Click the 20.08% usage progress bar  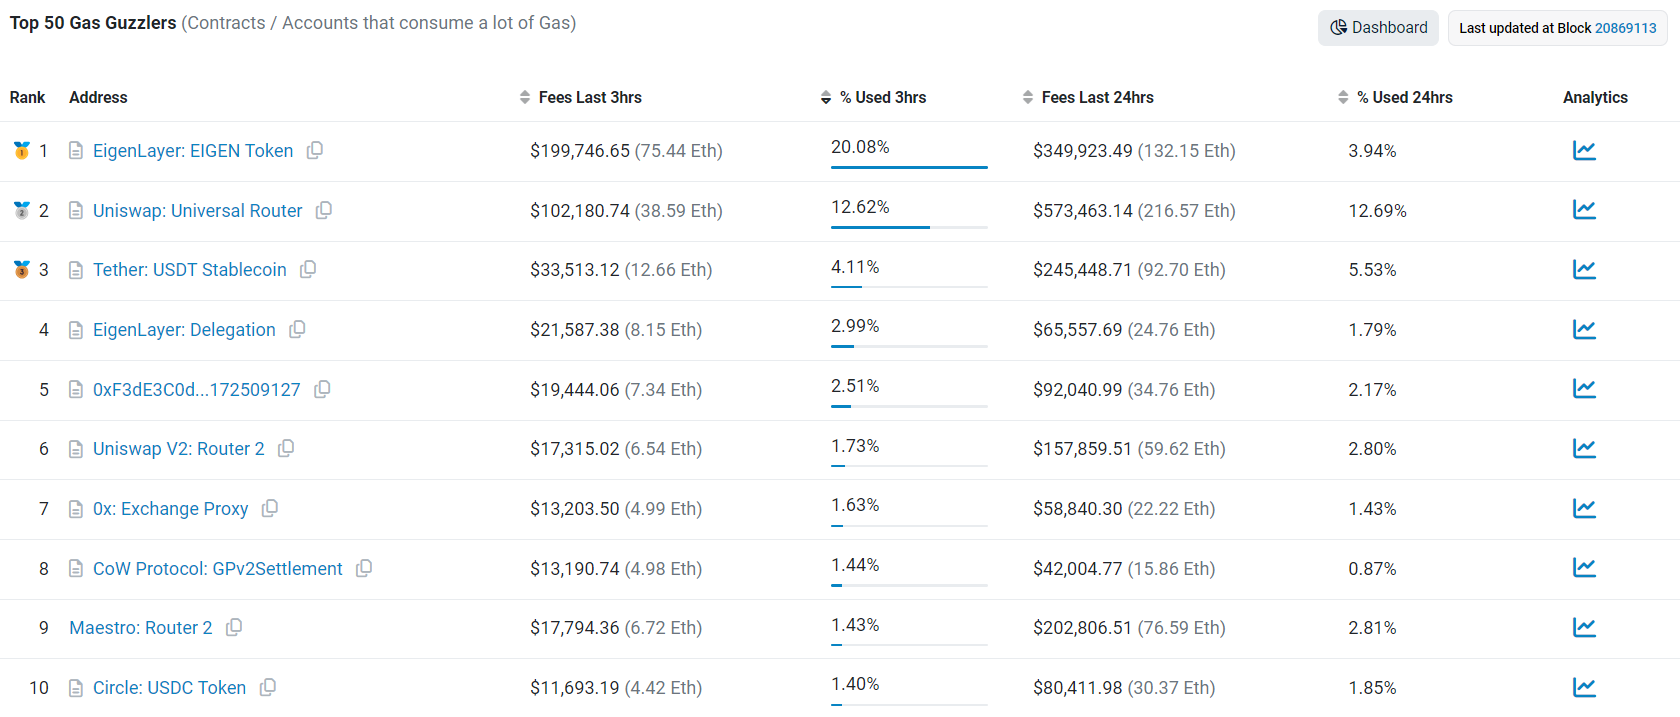tap(909, 167)
